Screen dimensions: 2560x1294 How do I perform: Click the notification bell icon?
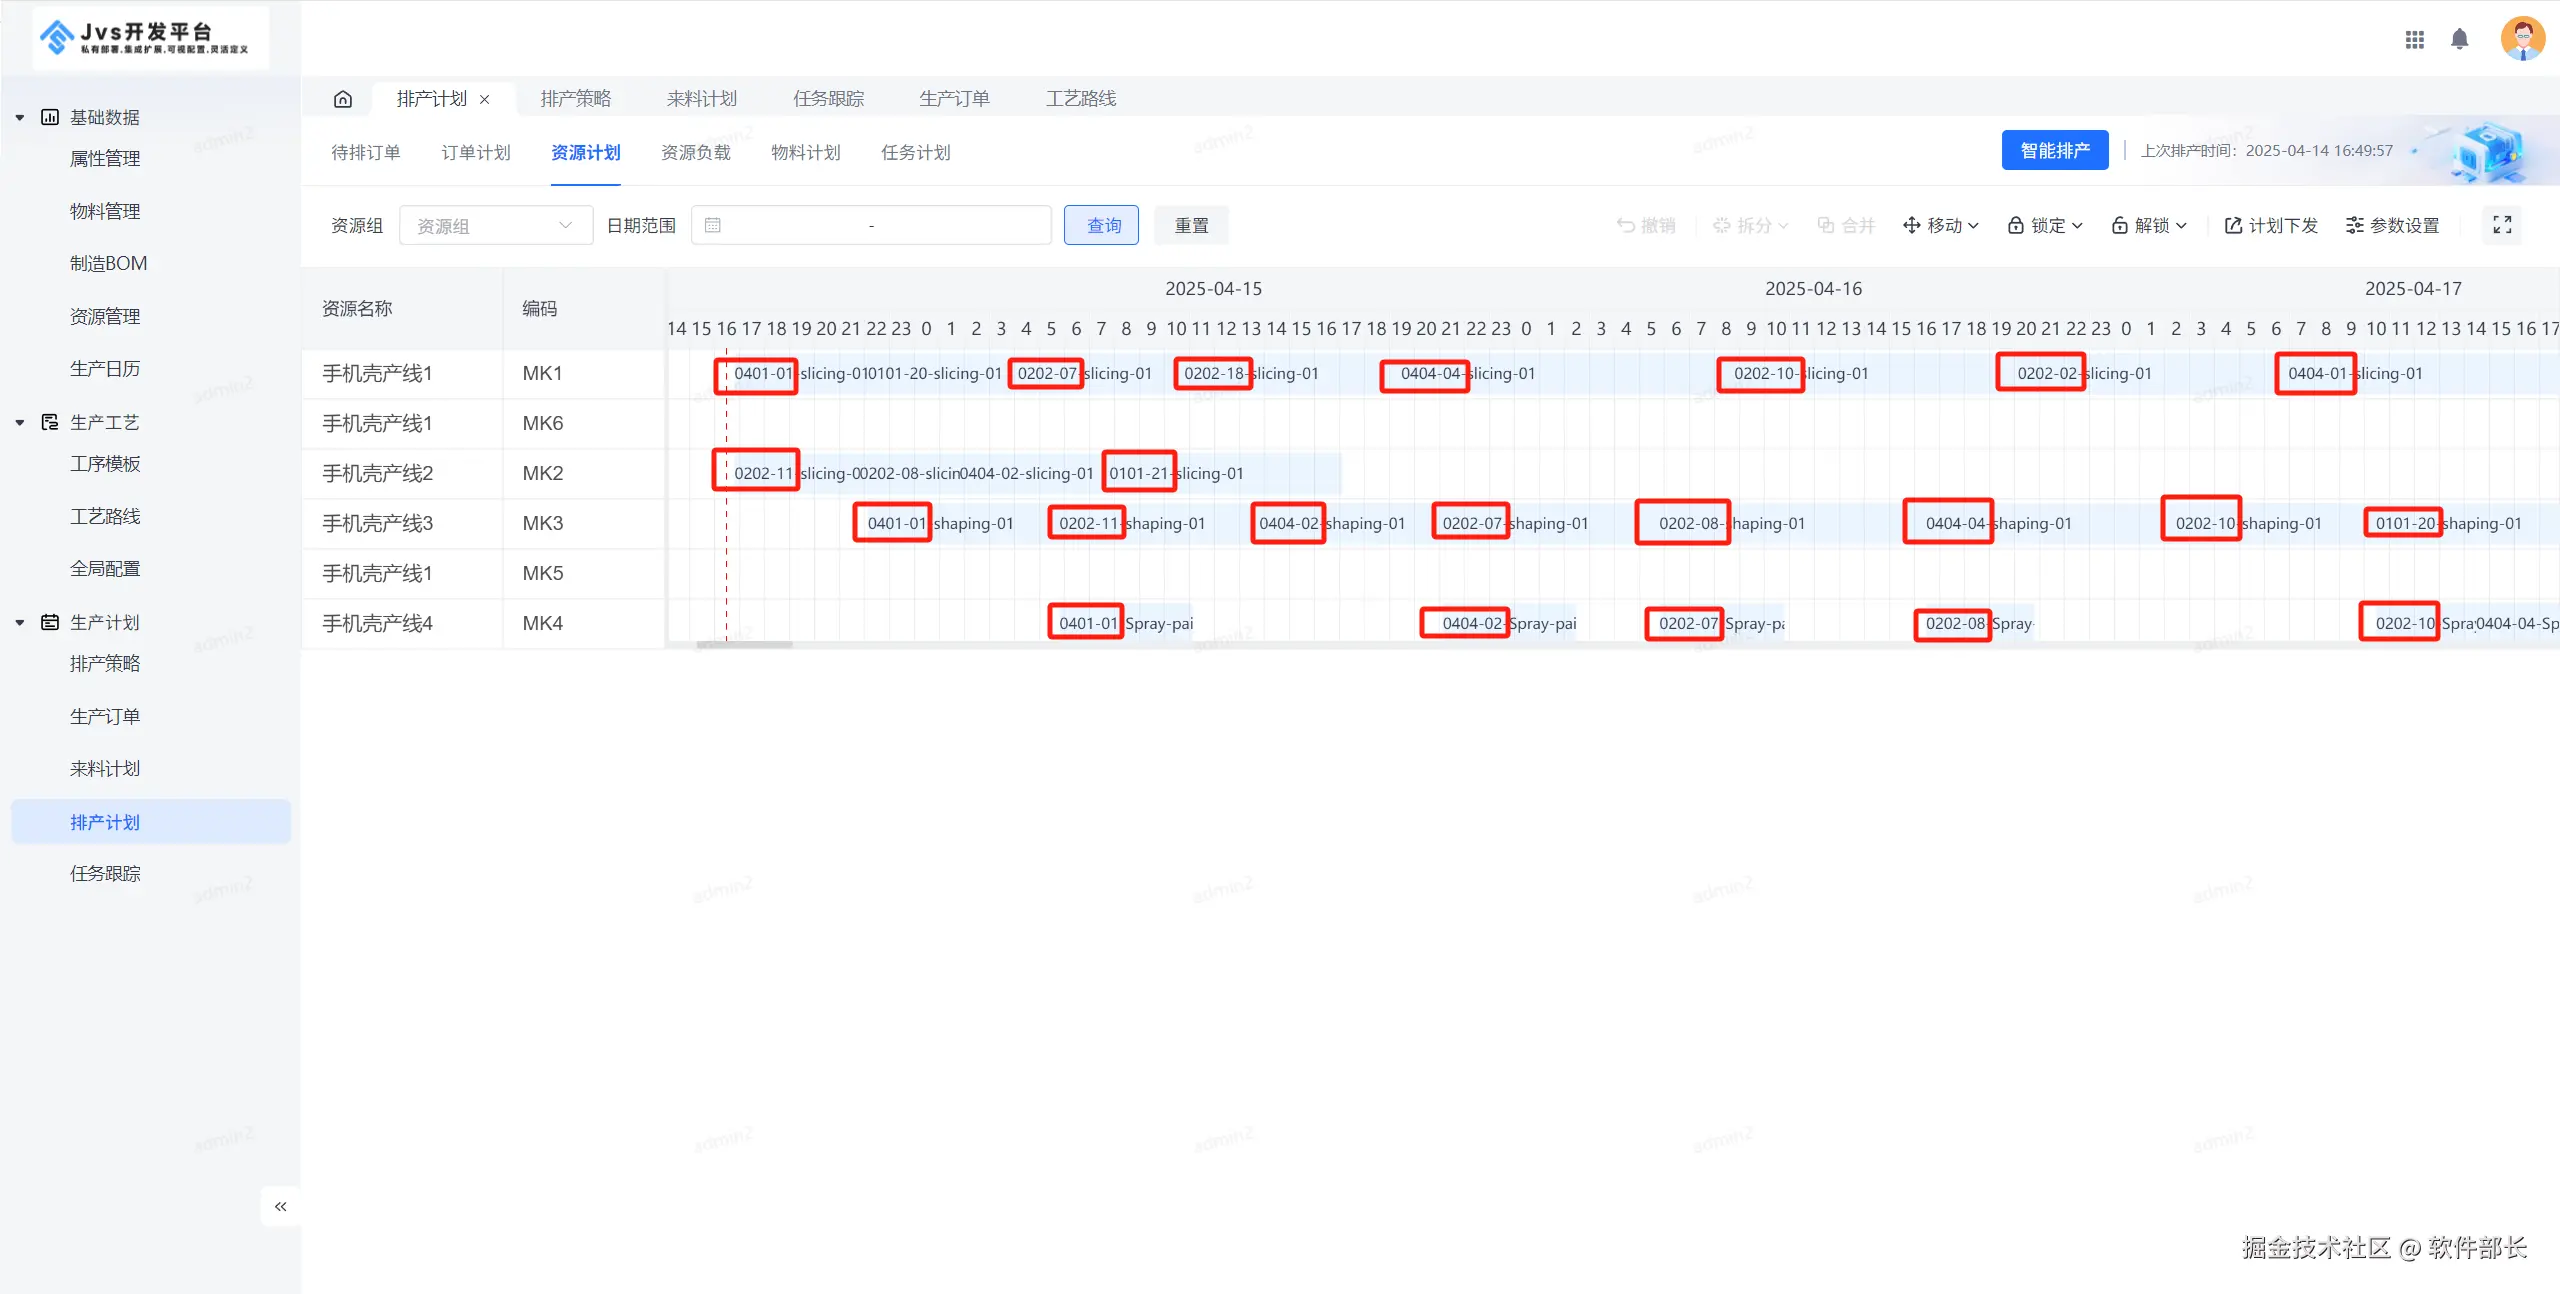click(2459, 39)
